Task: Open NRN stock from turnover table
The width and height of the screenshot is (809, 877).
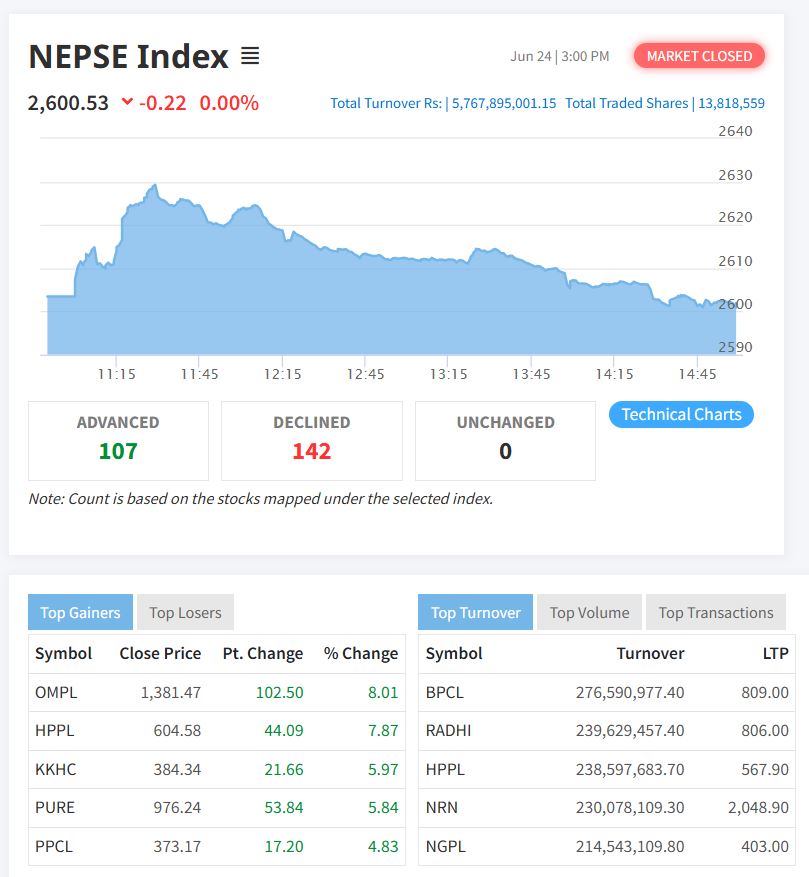Action: [x=441, y=807]
